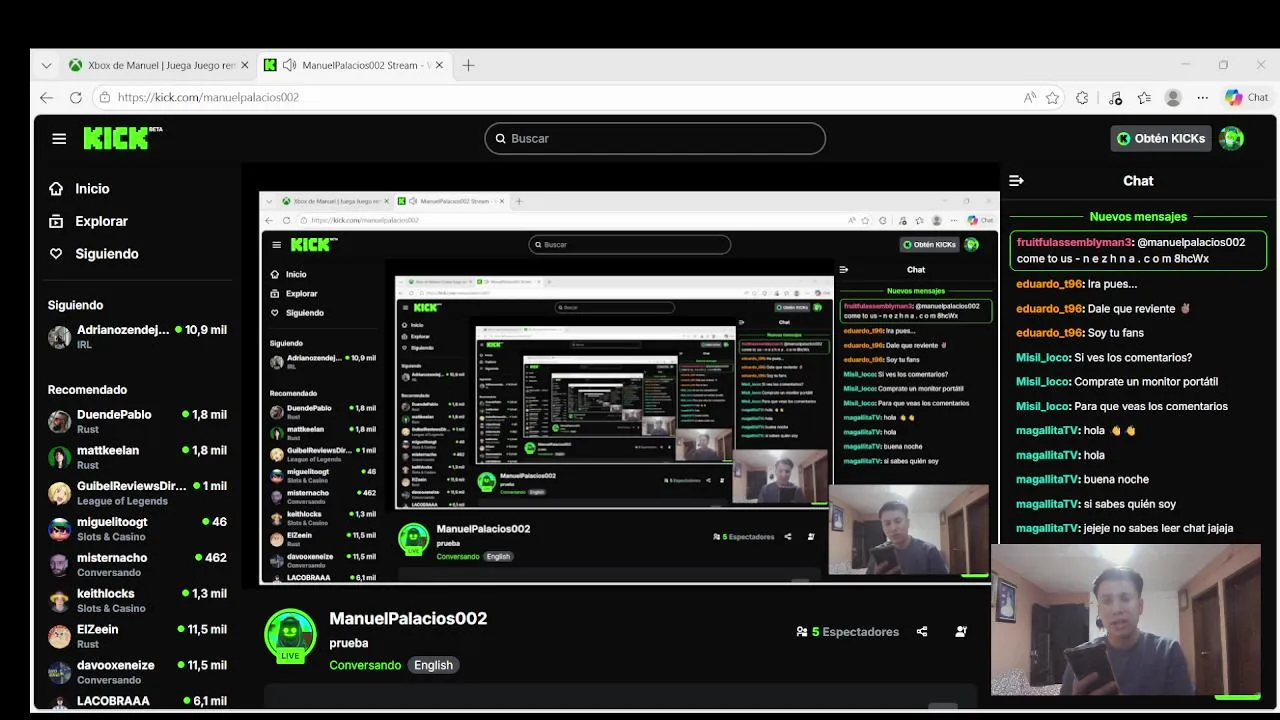Close the ManuelPalacios002 Stream tab
The width and height of the screenshot is (1280, 720).
pyautogui.click(x=441, y=65)
